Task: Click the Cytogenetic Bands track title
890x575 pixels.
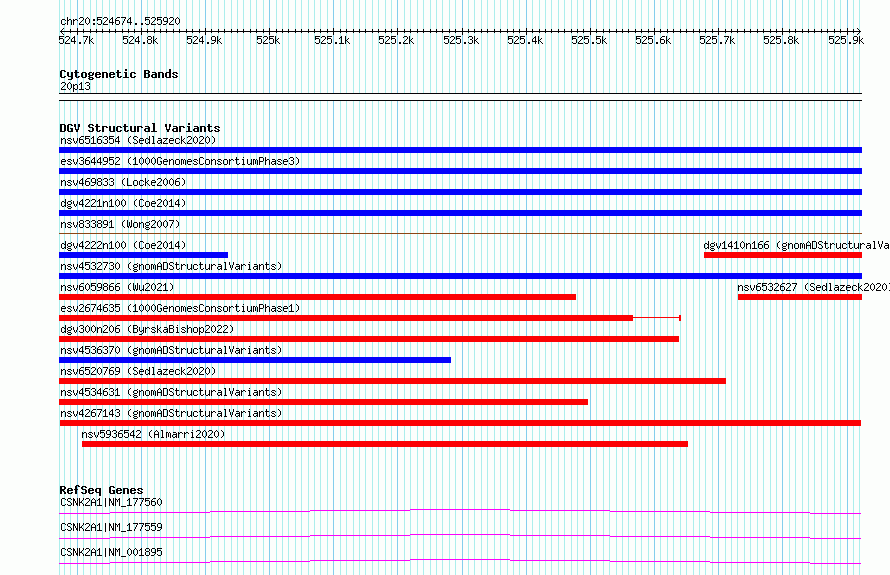Action: point(119,74)
